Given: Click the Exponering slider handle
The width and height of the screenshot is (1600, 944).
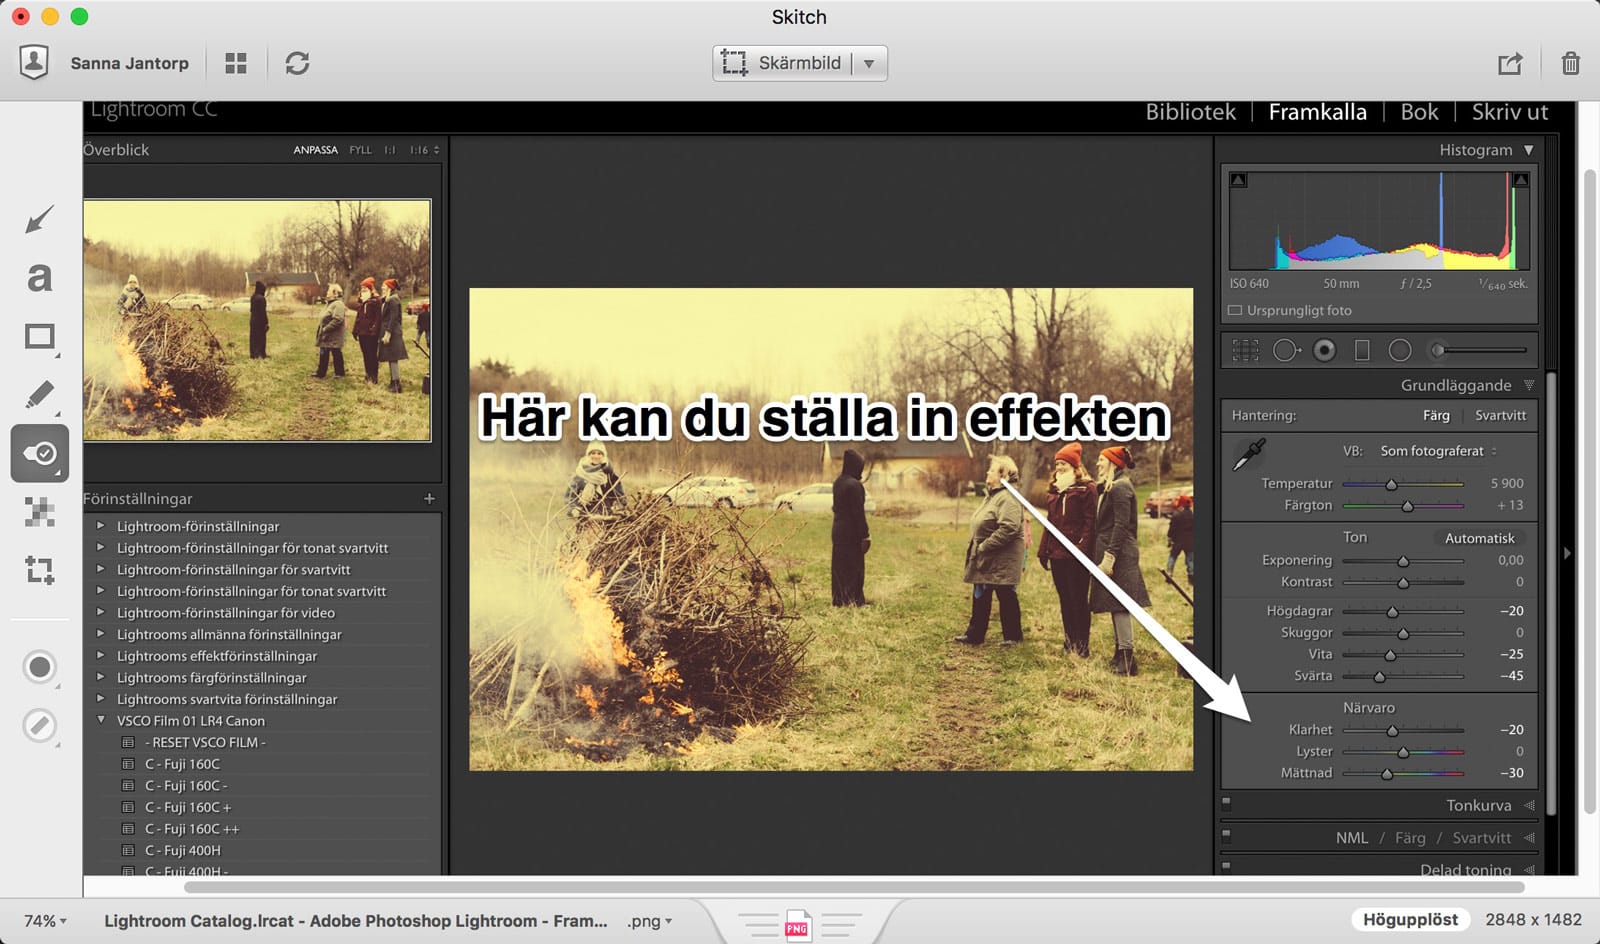Looking at the screenshot, I should tap(1404, 560).
